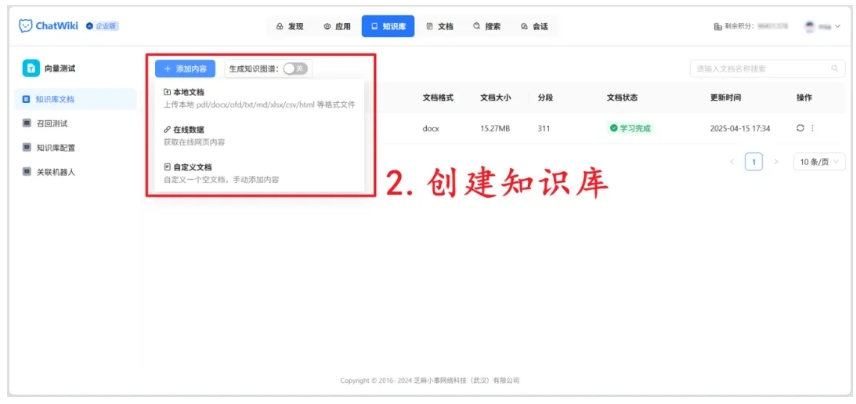Click the docx format cell

point(431,129)
